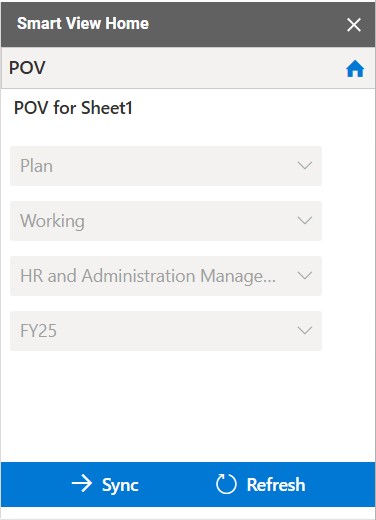Expand the HR and Administration dropdown chevron
This screenshot has width=376, height=520.
pos(305,276)
